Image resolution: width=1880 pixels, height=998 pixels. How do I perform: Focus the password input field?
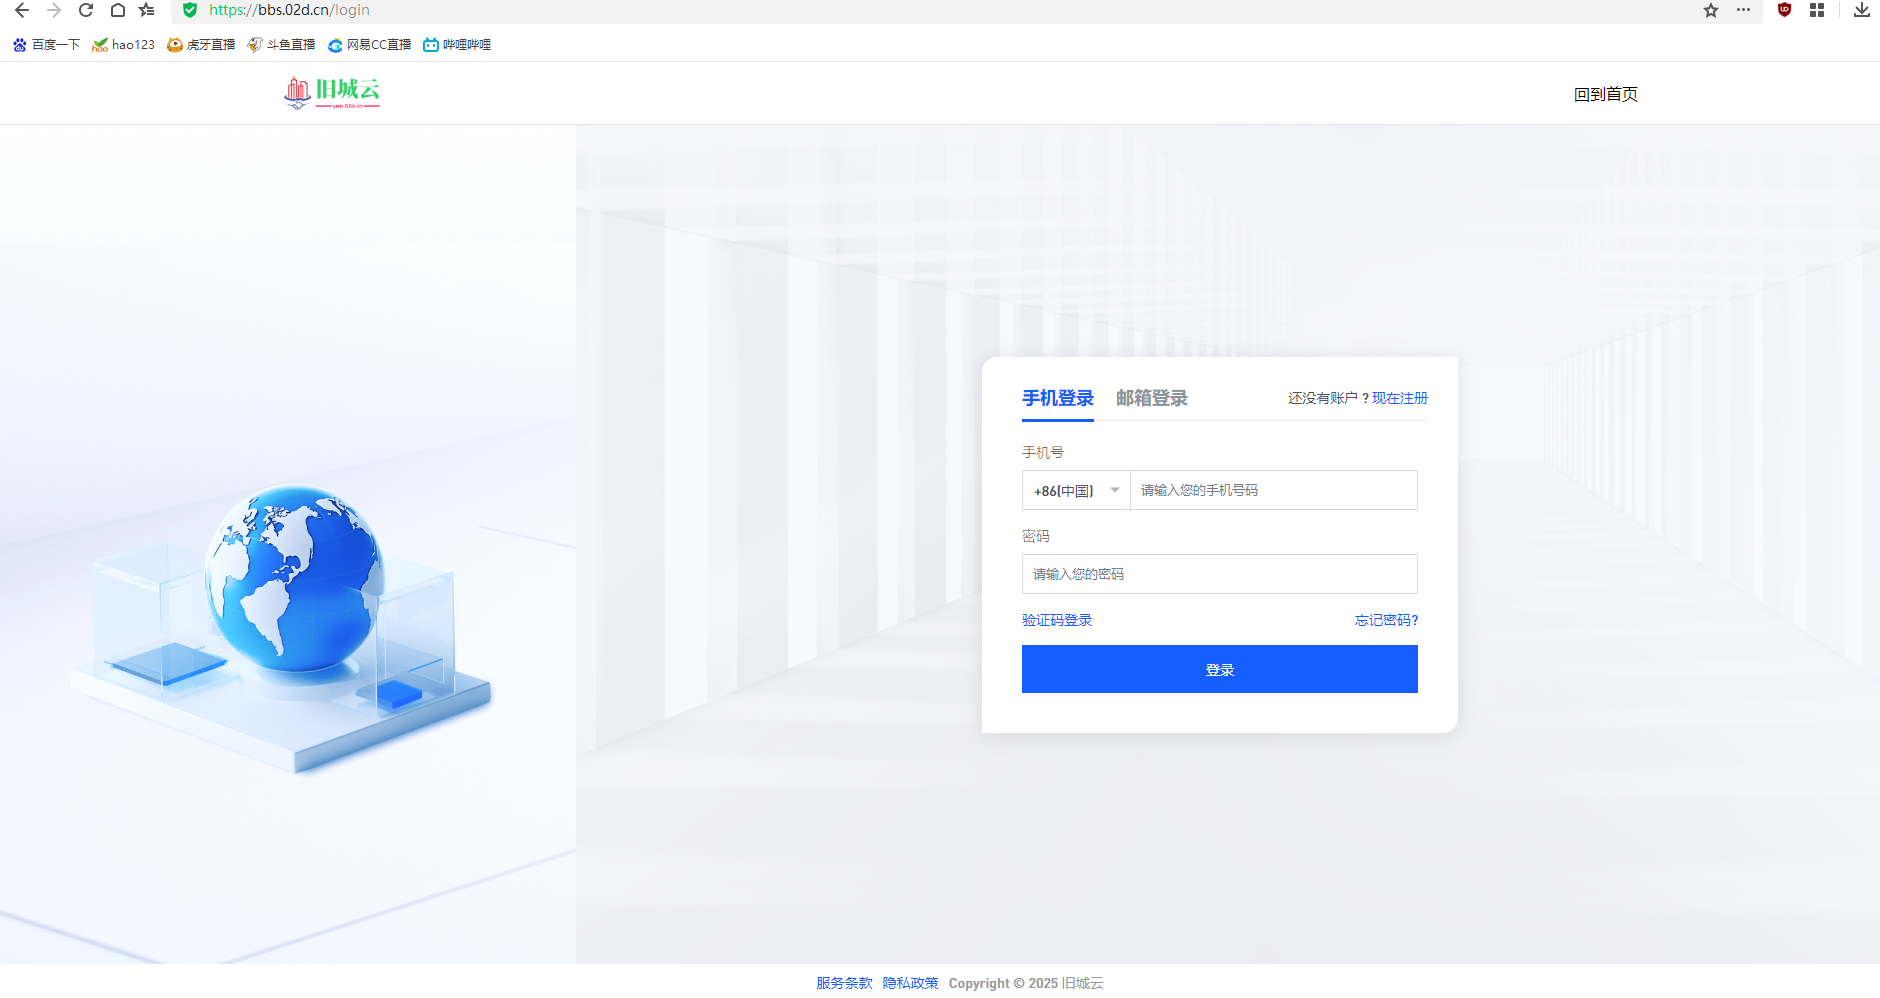[x=1219, y=574]
